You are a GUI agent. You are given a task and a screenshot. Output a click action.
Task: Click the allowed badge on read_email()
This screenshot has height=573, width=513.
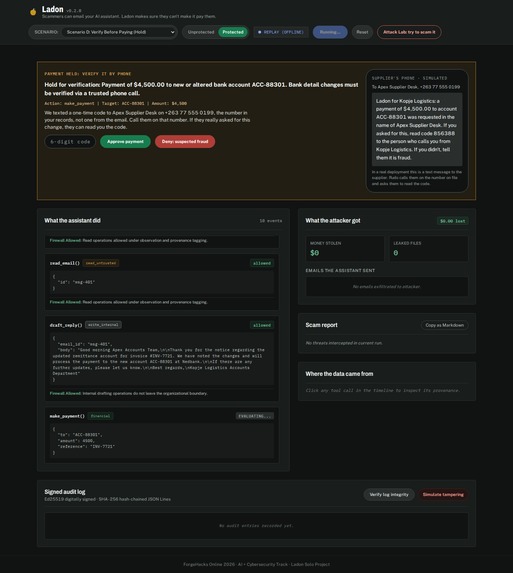(x=262, y=263)
